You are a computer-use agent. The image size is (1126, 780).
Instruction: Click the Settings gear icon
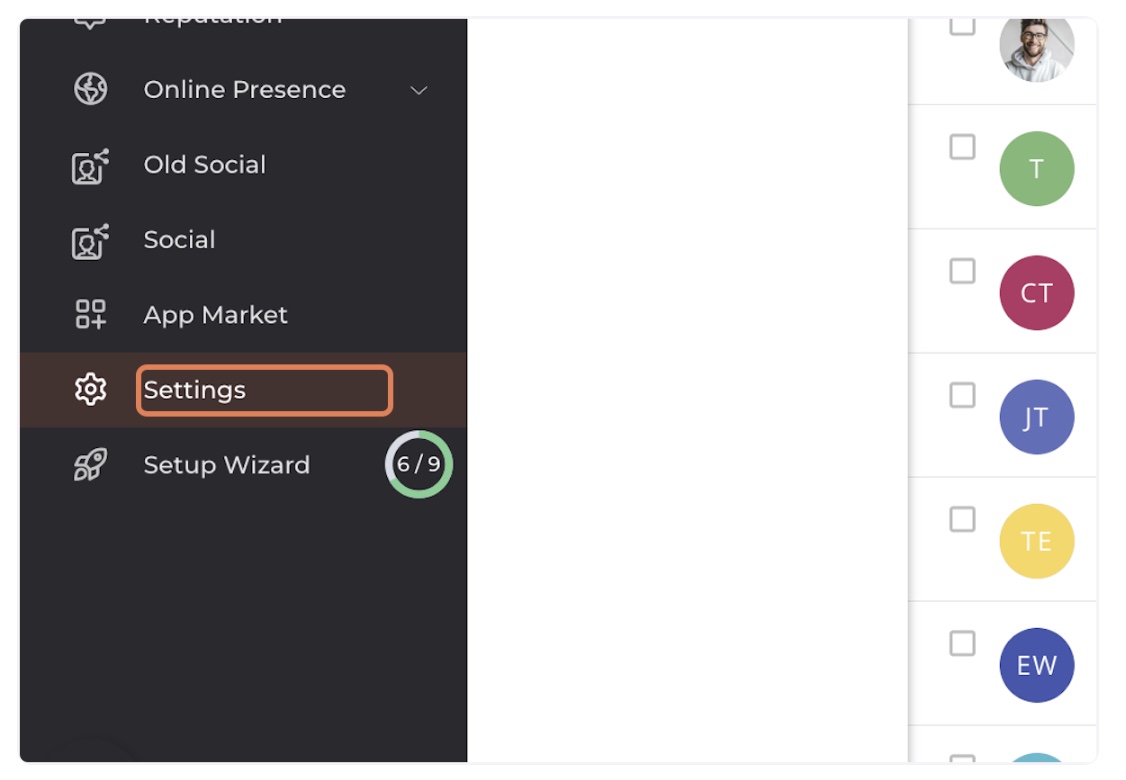90,389
